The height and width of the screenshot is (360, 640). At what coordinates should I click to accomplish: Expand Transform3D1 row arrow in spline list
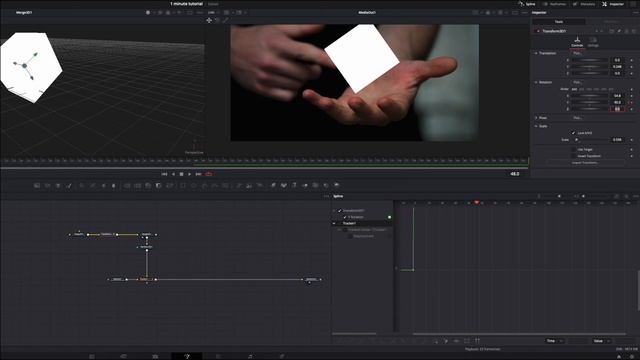[x=334, y=211]
